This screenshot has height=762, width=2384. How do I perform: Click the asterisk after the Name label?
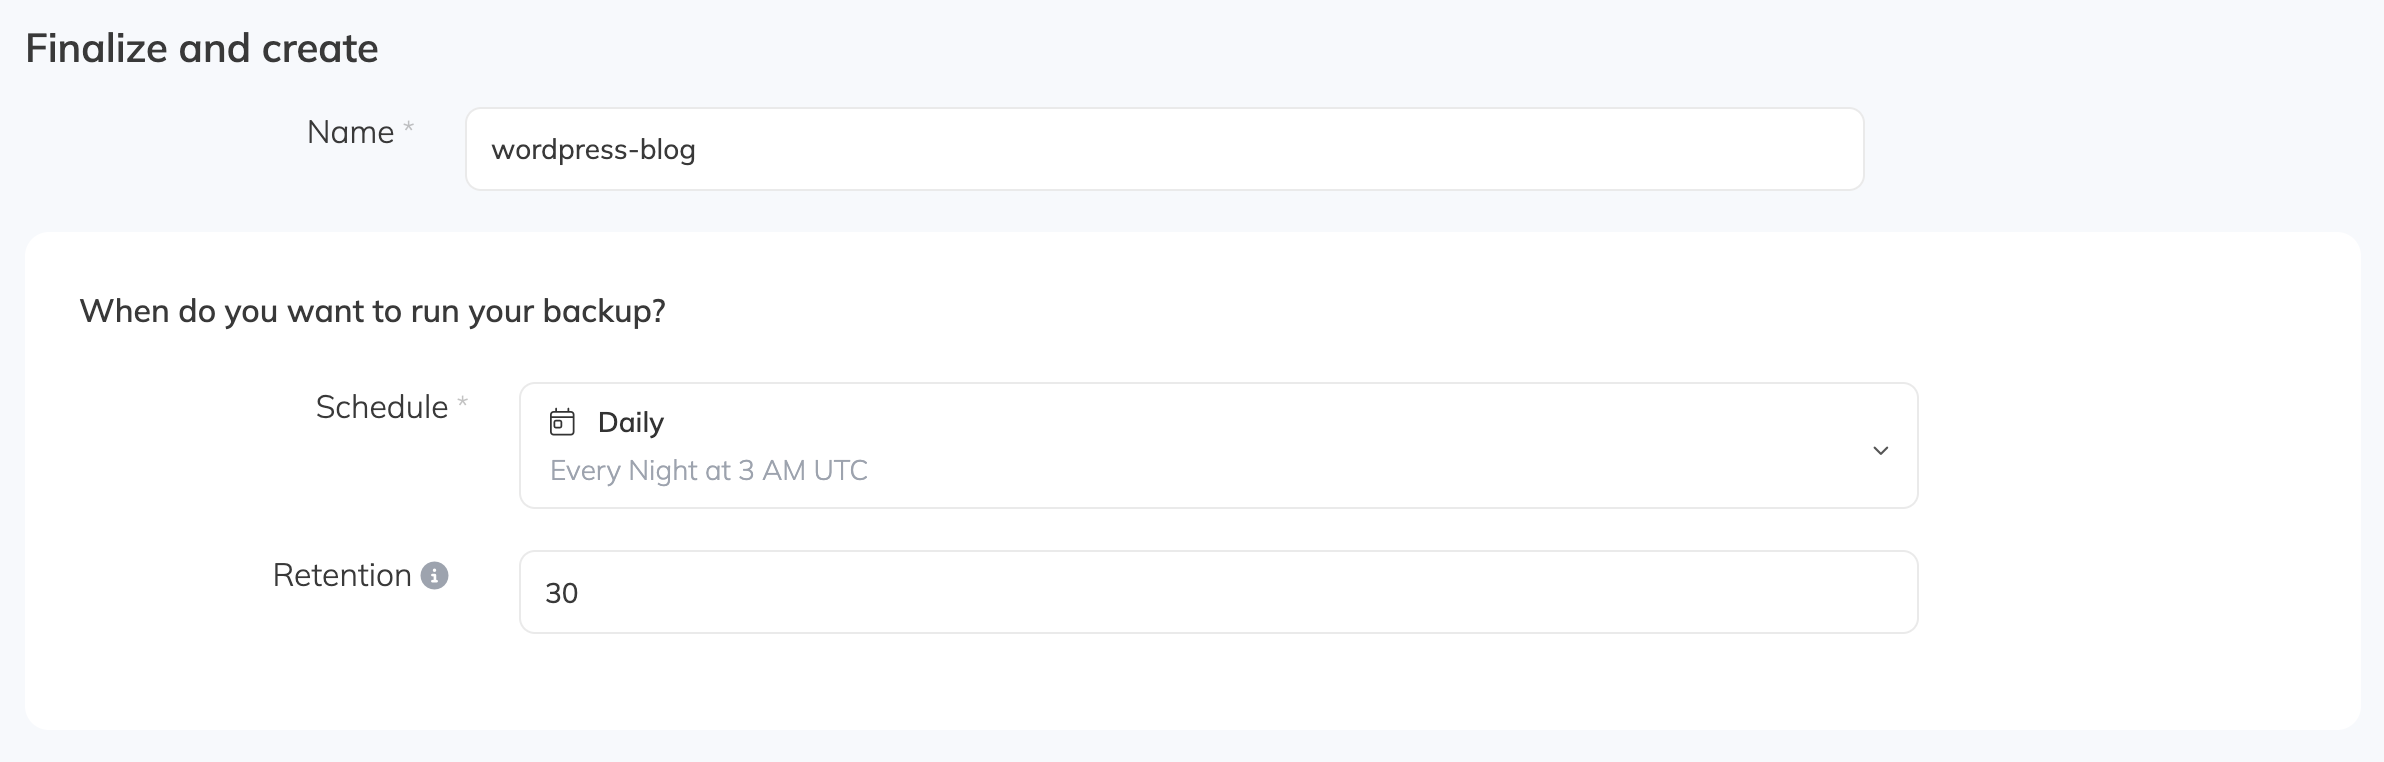click(409, 124)
